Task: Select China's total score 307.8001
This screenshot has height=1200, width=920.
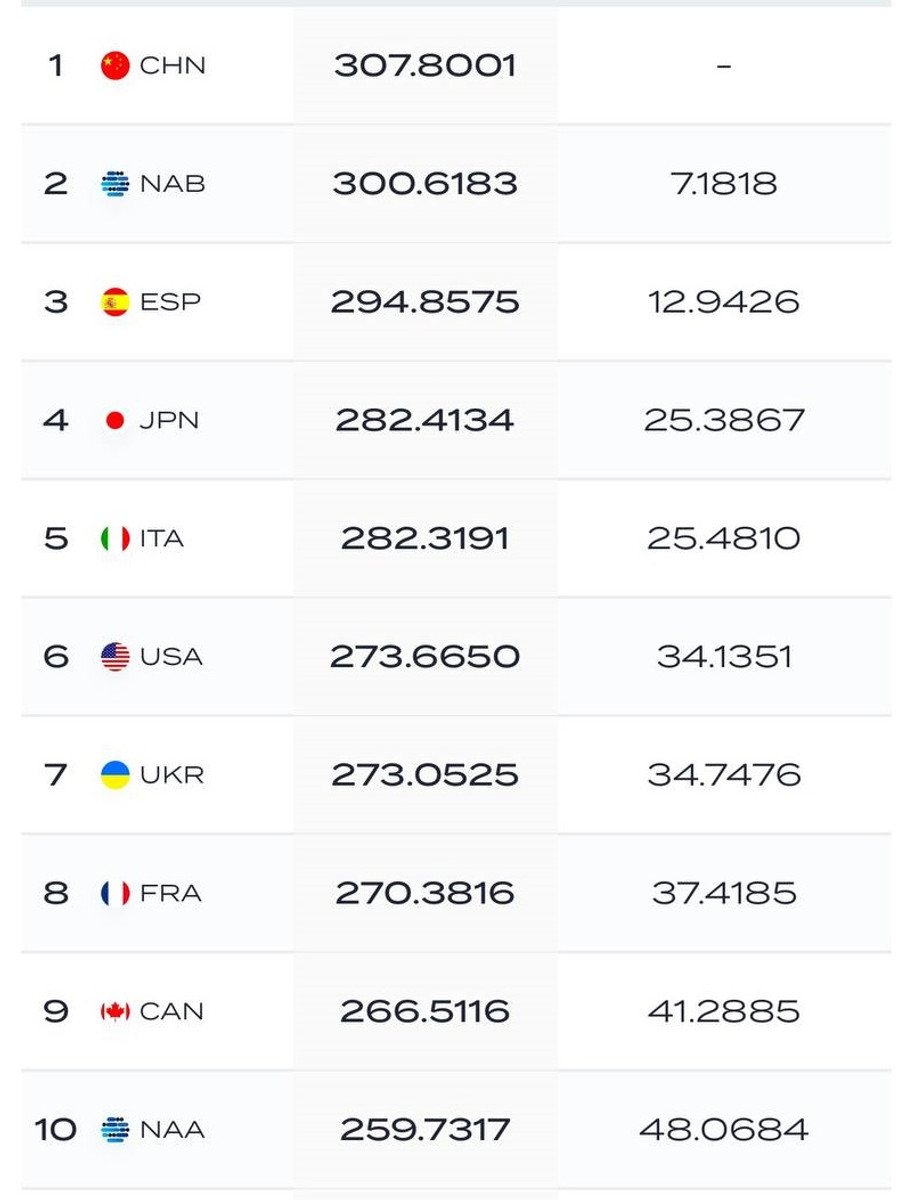Action: (x=425, y=66)
